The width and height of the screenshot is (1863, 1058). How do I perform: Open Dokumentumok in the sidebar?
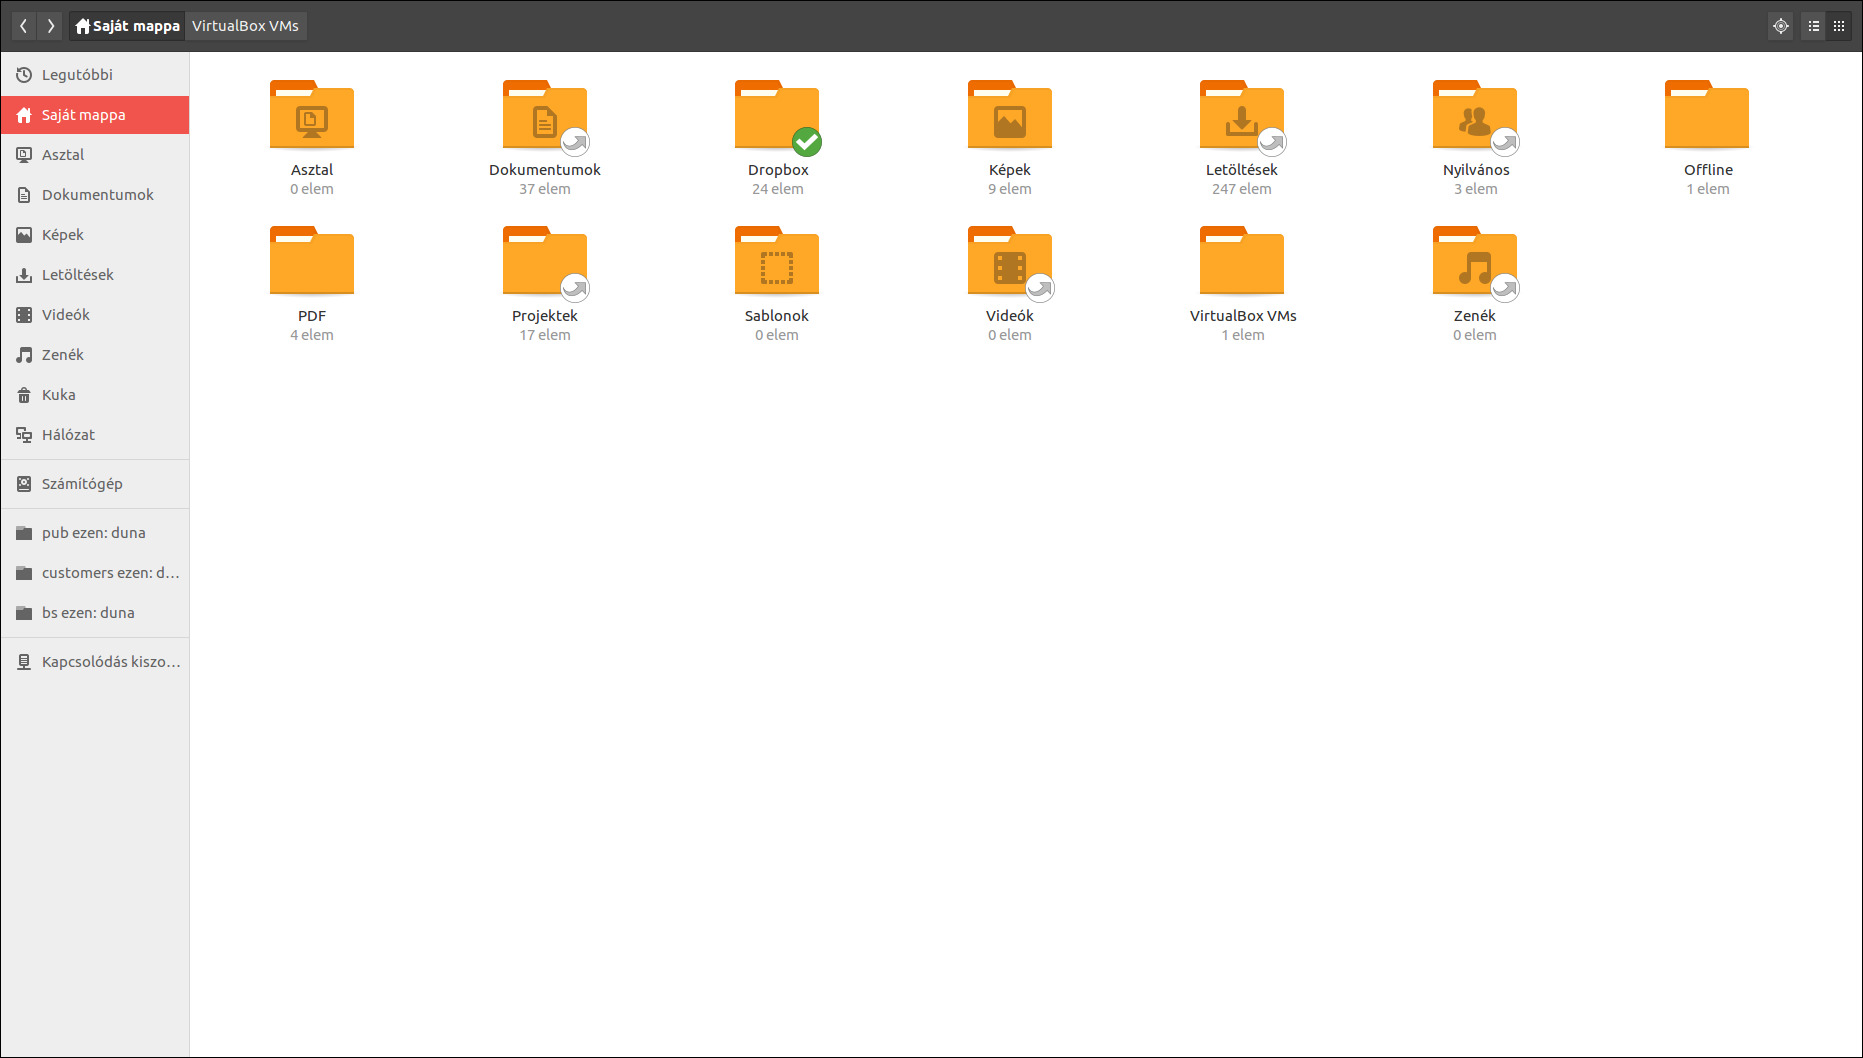(95, 195)
